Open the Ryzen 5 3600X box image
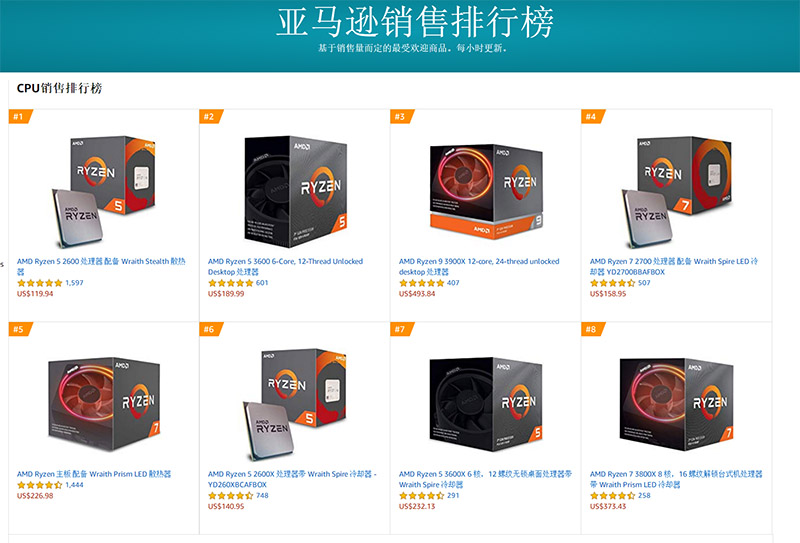 tap(486, 404)
